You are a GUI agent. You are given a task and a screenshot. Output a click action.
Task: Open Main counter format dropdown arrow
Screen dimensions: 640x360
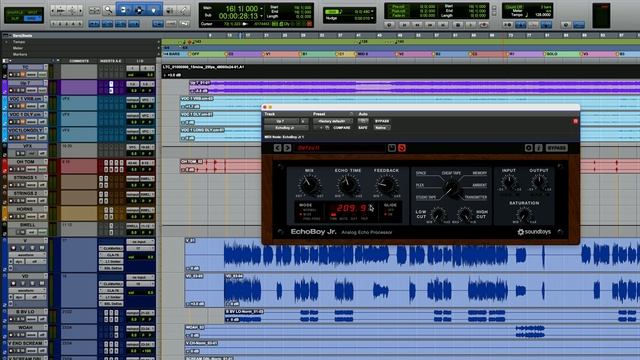(x=261, y=8)
